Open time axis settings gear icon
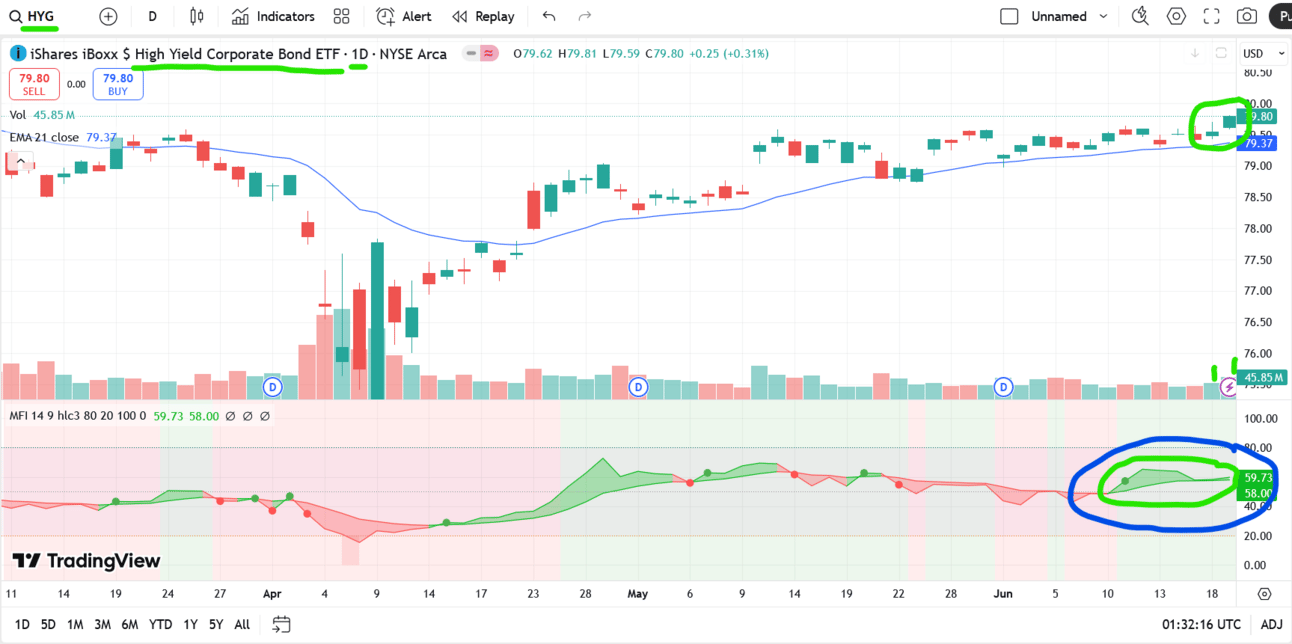1292x644 pixels. (1264, 594)
